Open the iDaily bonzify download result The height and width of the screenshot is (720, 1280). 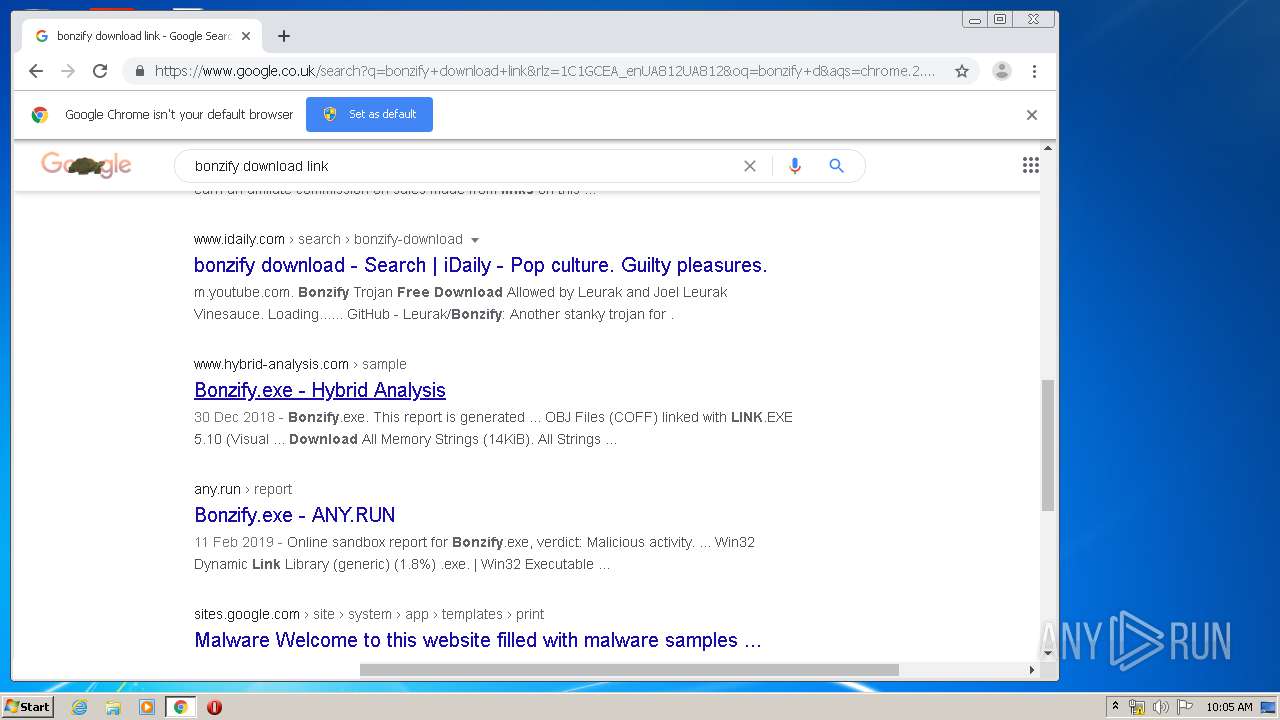point(480,265)
